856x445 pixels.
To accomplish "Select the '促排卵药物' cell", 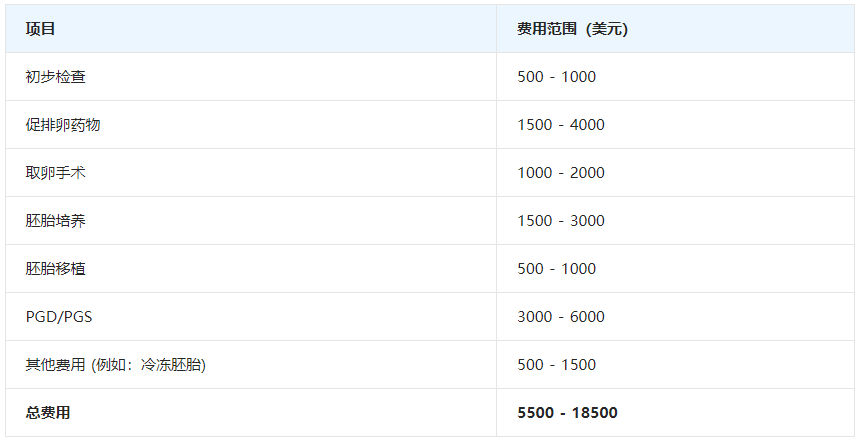I will click(x=63, y=125).
